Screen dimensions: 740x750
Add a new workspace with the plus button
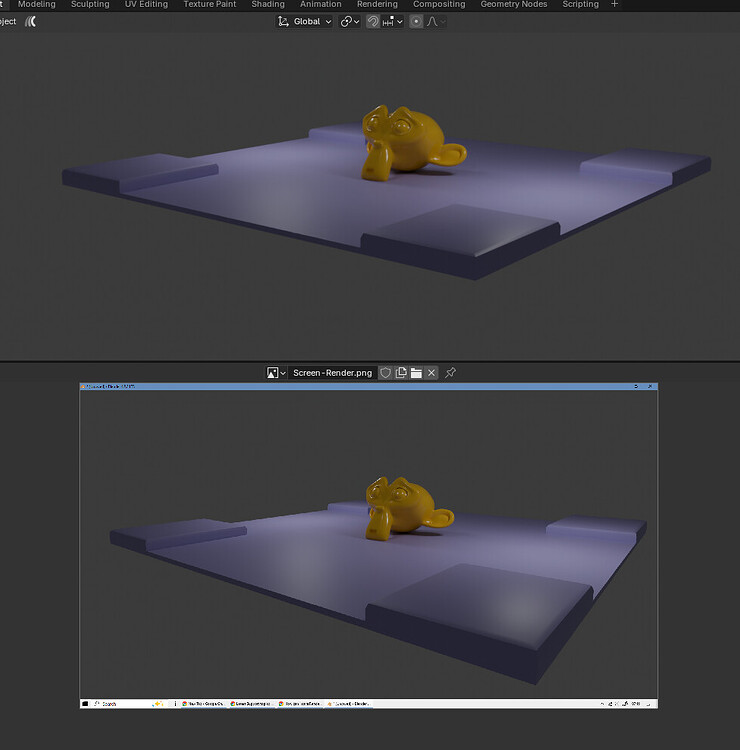[x=615, y=4]
